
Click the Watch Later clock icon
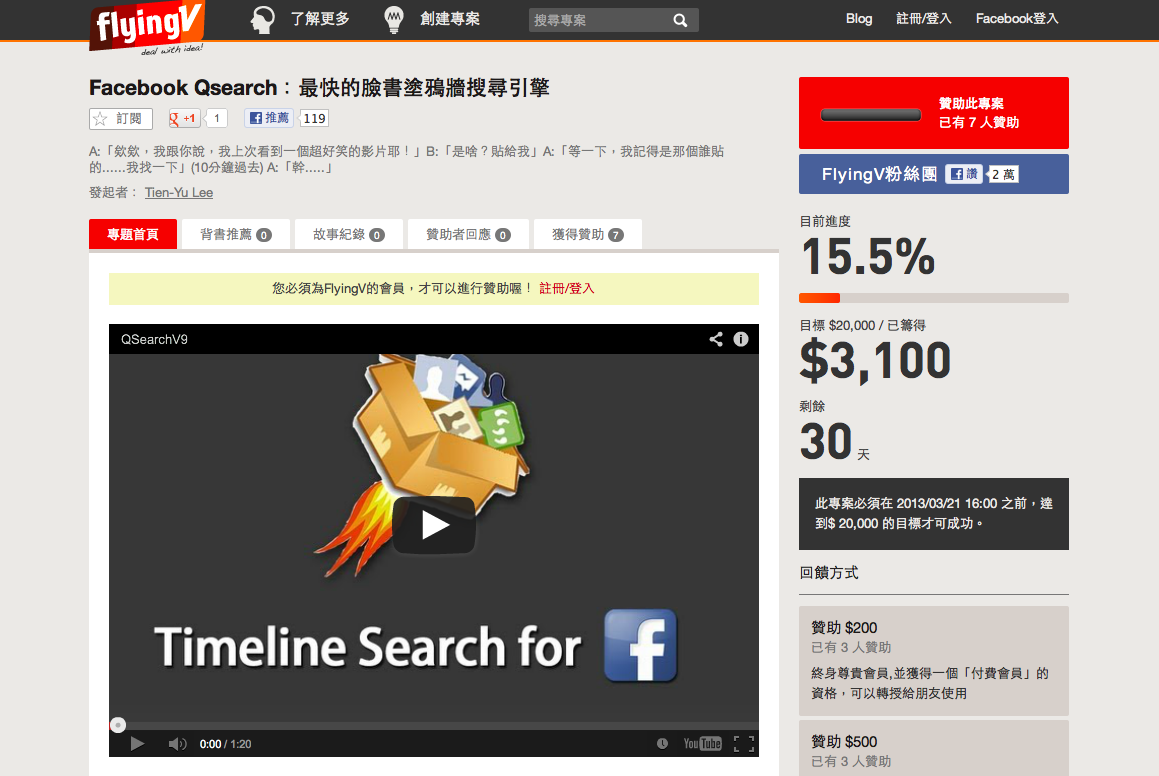click(x=662, y=743)
